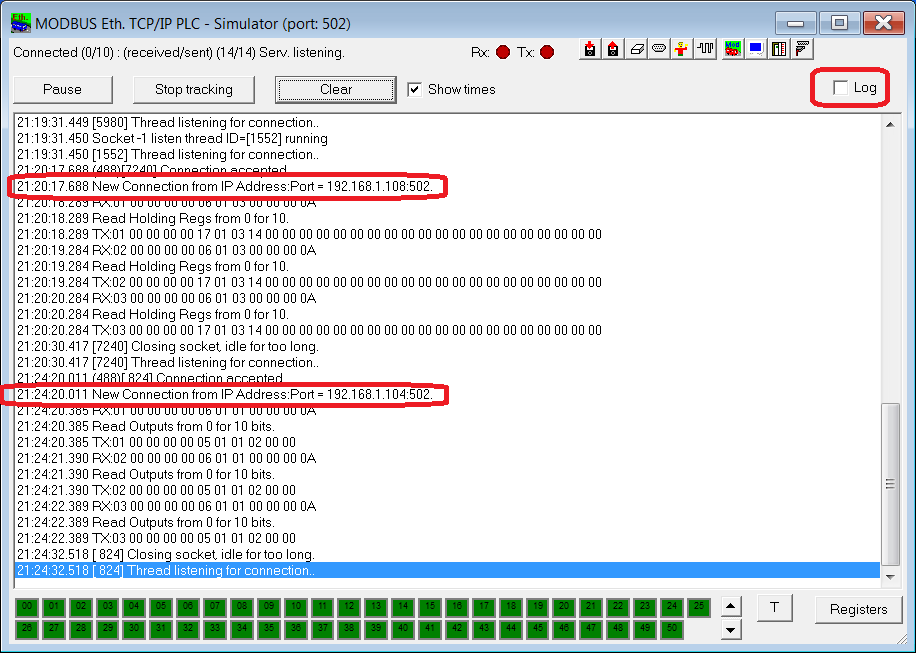This screenshot has width=916, height=653.
Task: Toggle green station indicator 50
Action: pos(672,629)
